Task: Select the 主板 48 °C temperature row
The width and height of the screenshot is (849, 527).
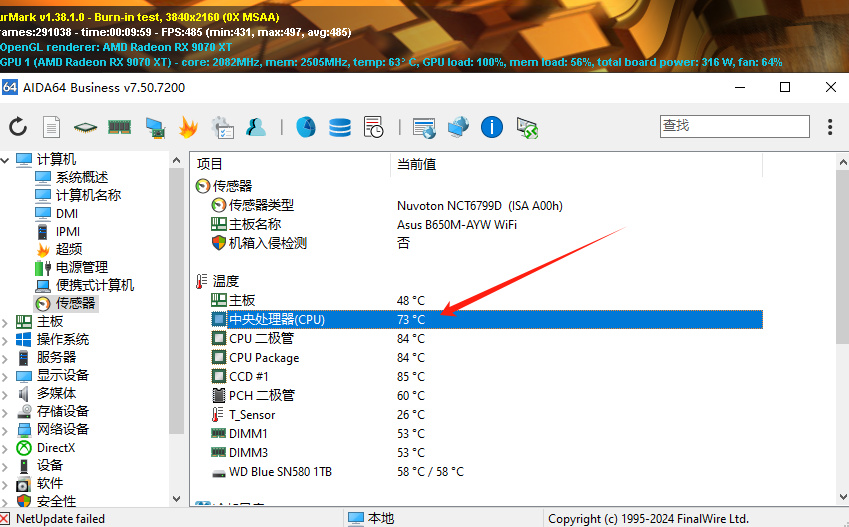Action: pyautogui.click(x=478, y=301)
